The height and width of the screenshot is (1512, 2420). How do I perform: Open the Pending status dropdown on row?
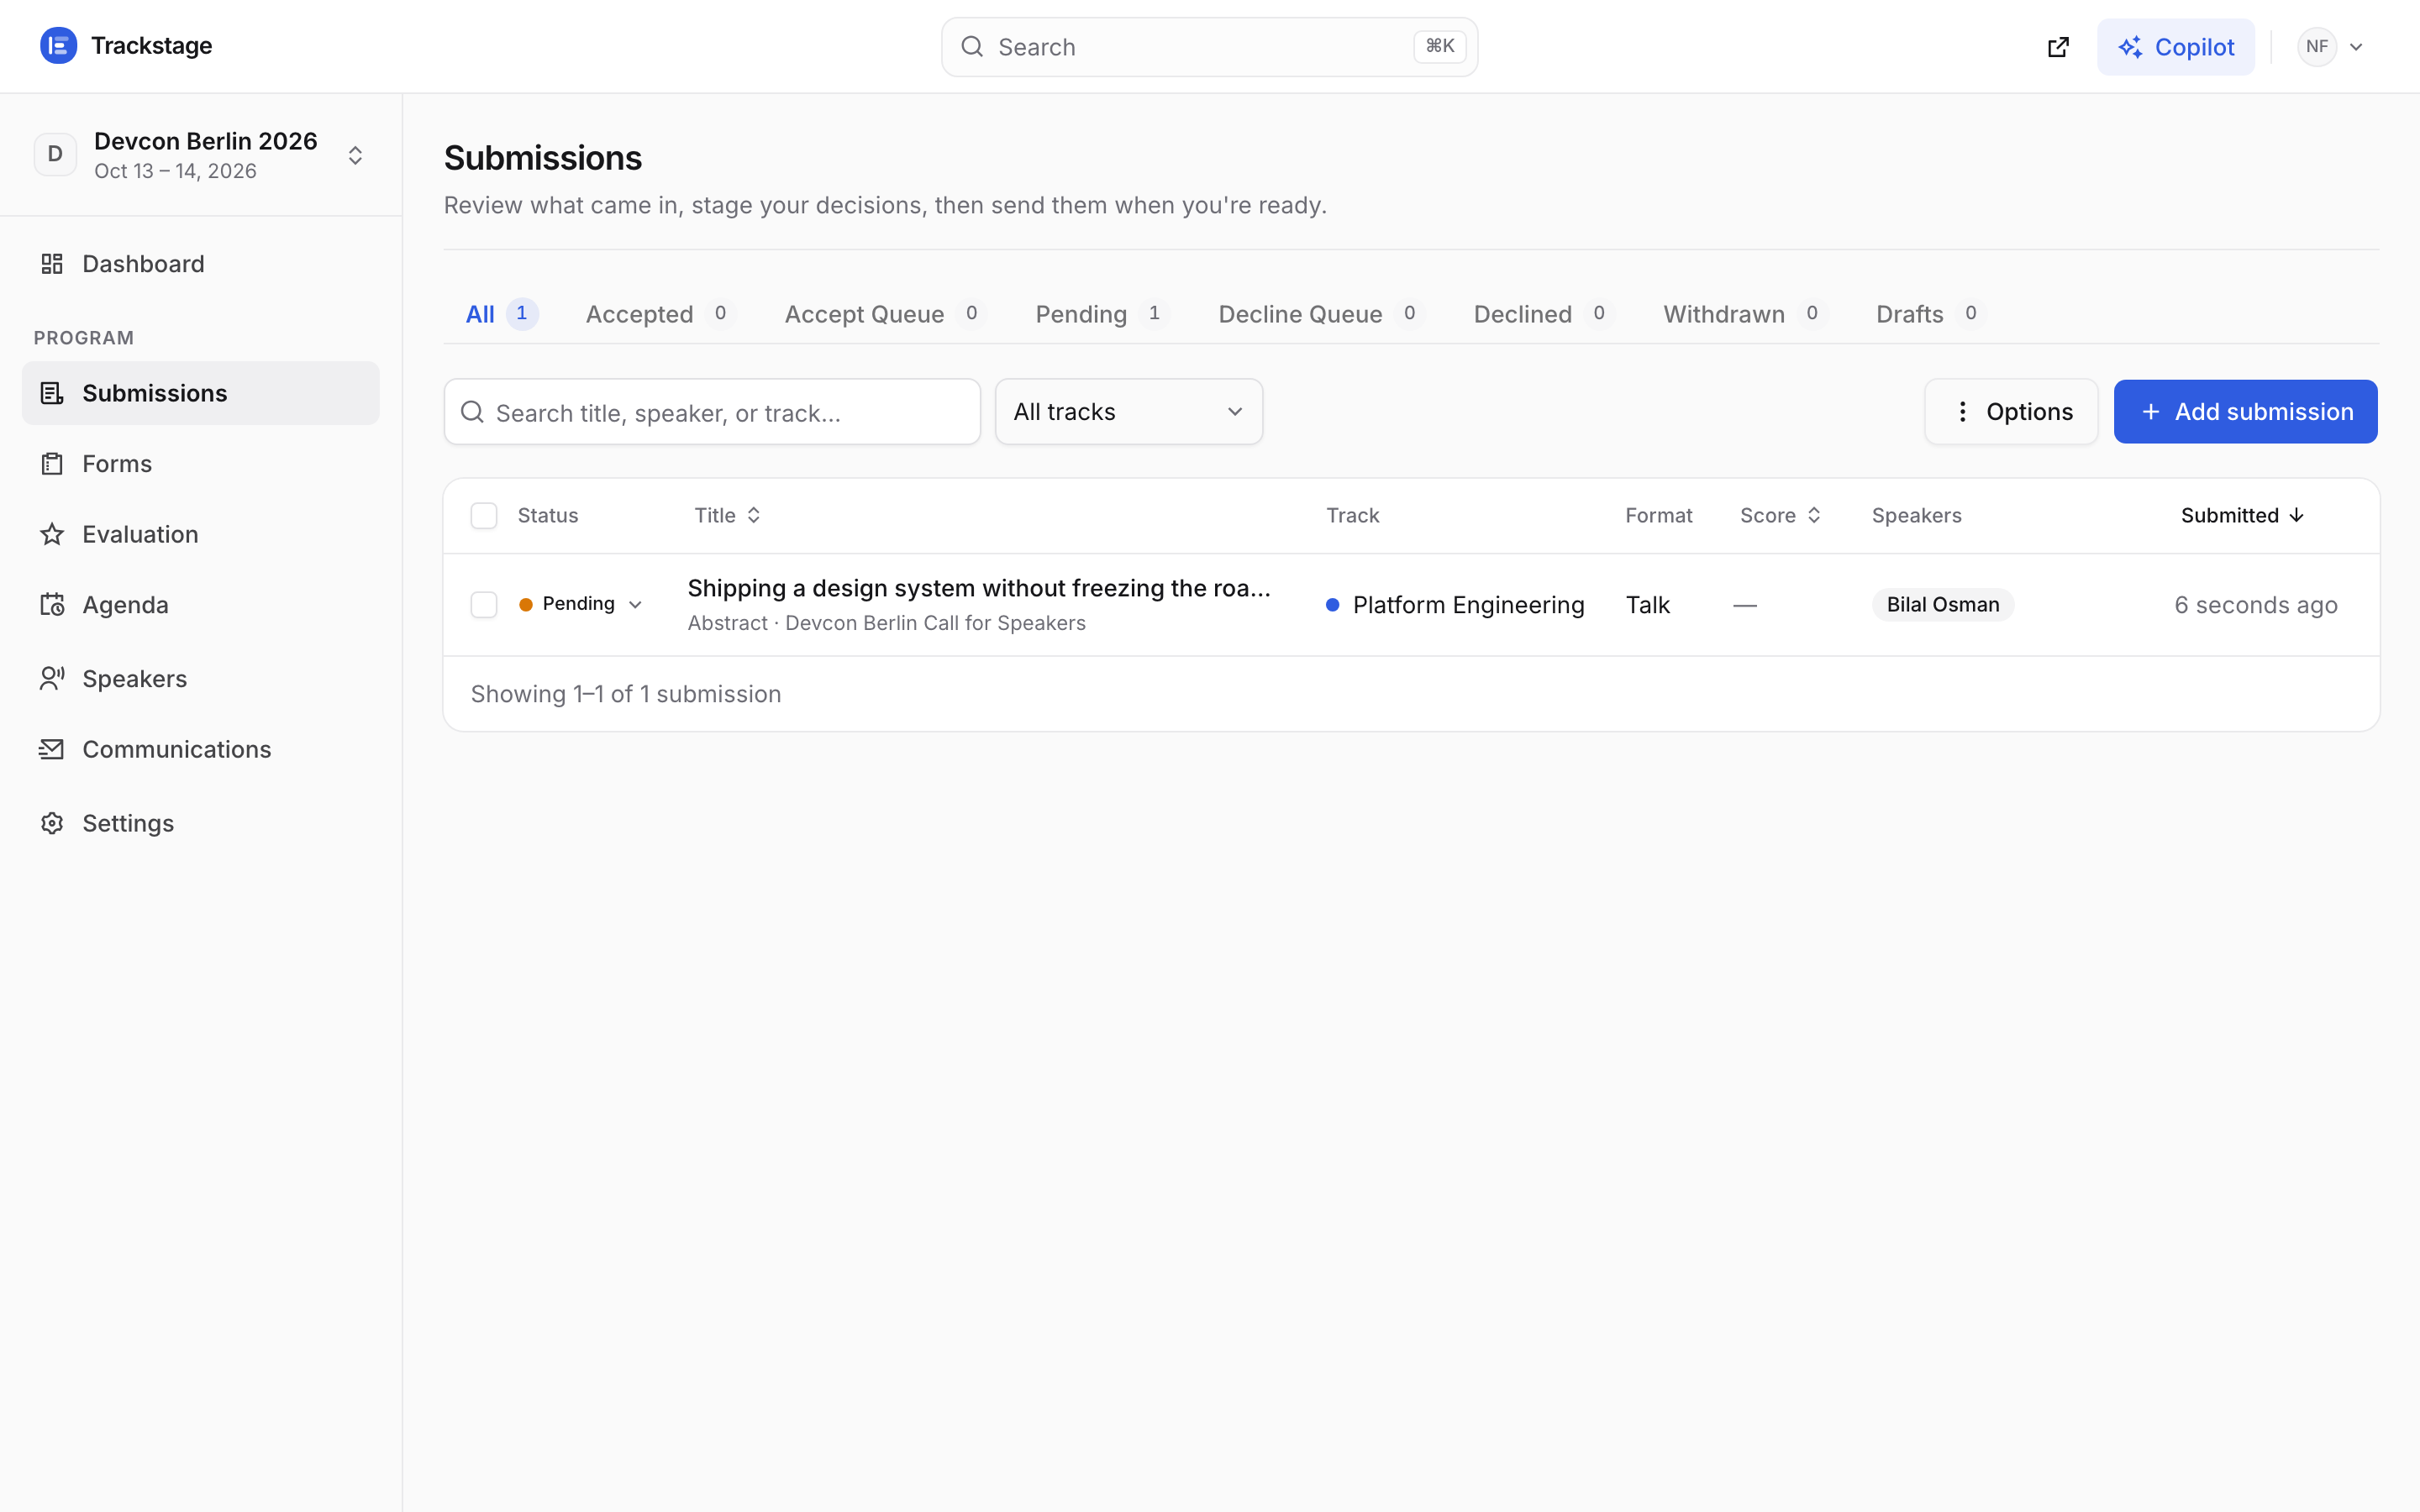click(581, 604)
